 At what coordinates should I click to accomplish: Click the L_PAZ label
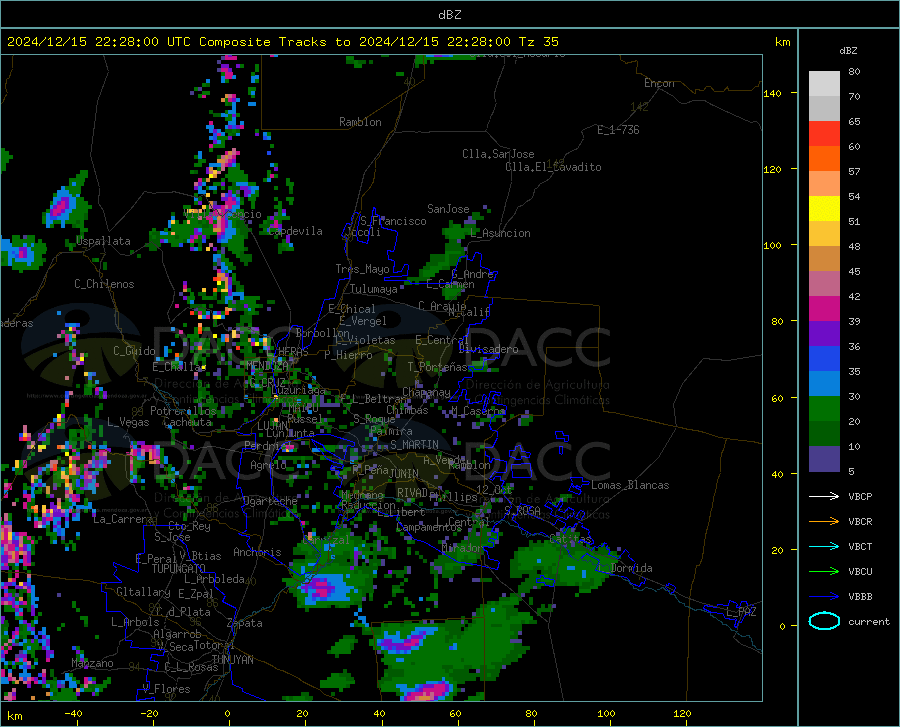(x=741, y=612)
